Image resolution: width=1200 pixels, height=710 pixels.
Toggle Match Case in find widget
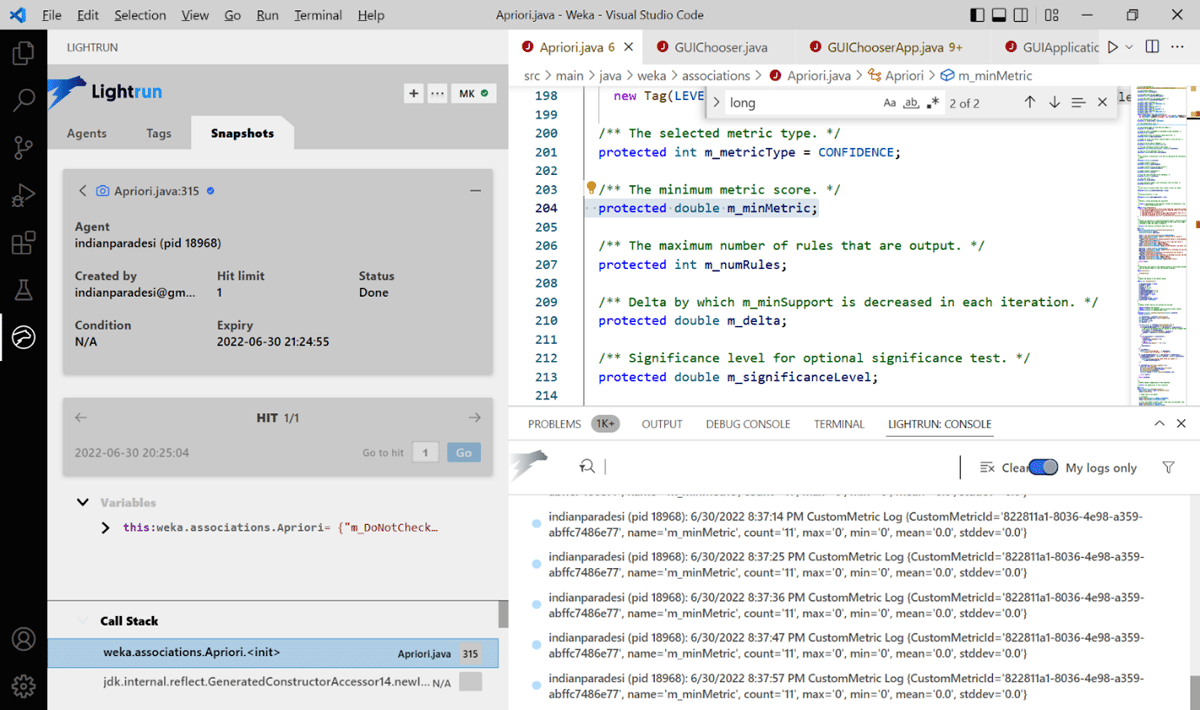tap(889, 103)
